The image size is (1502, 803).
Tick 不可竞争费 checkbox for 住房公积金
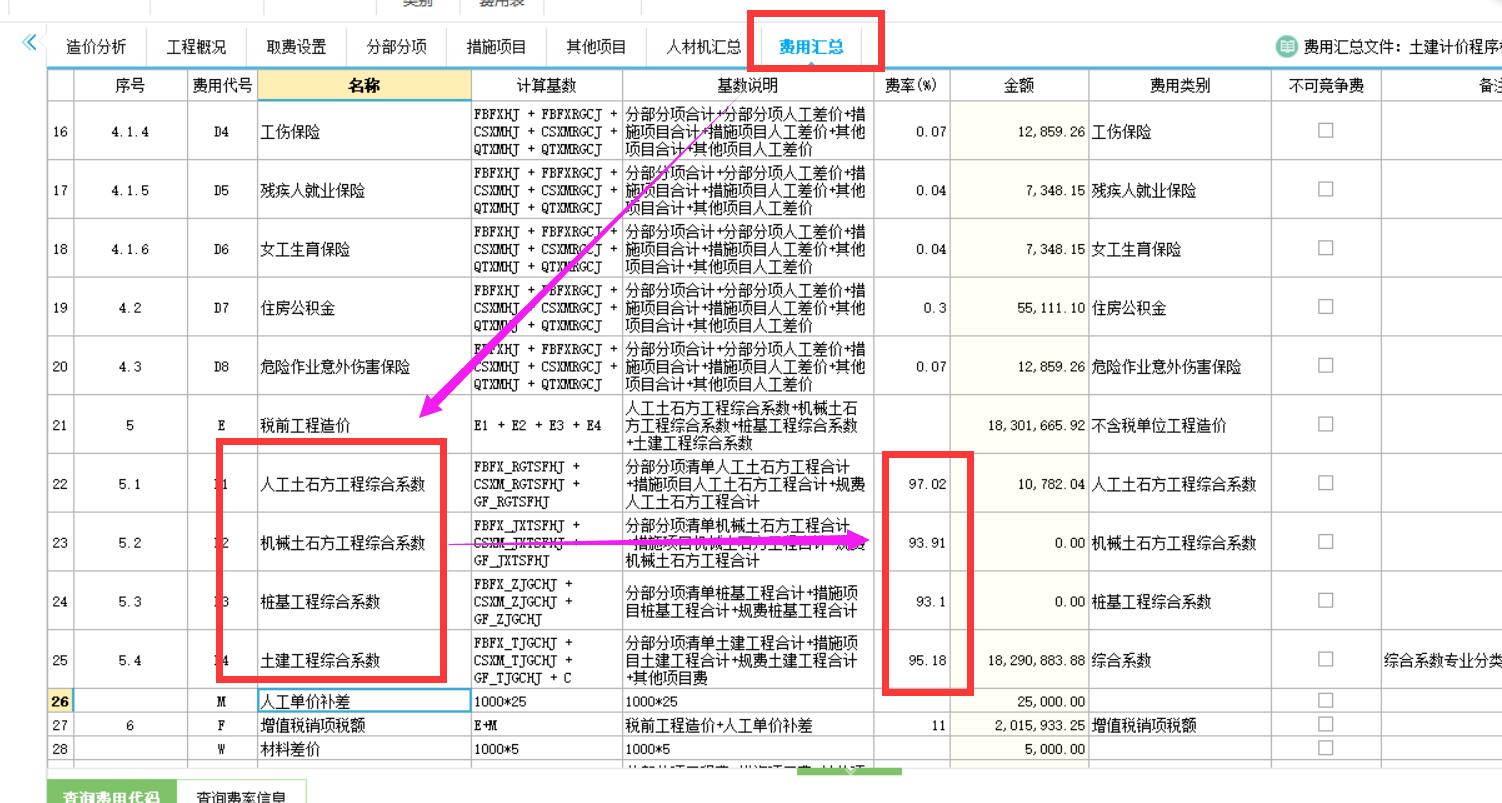pyautogui.click(x=1326, y=307)
